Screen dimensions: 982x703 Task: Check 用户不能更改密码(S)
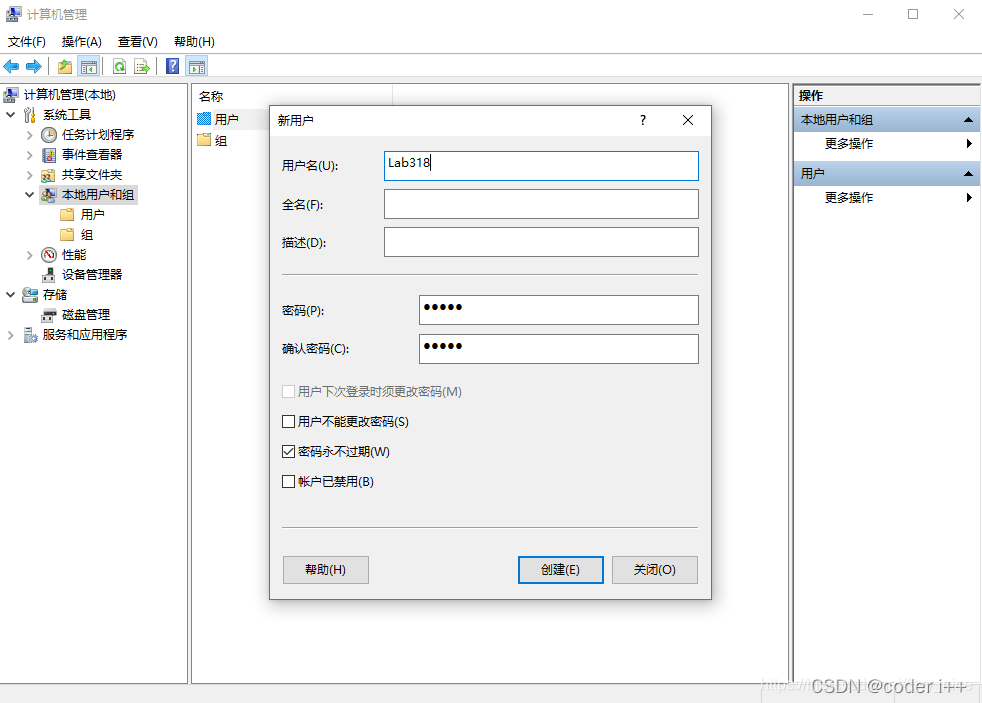tap(288, 421)
